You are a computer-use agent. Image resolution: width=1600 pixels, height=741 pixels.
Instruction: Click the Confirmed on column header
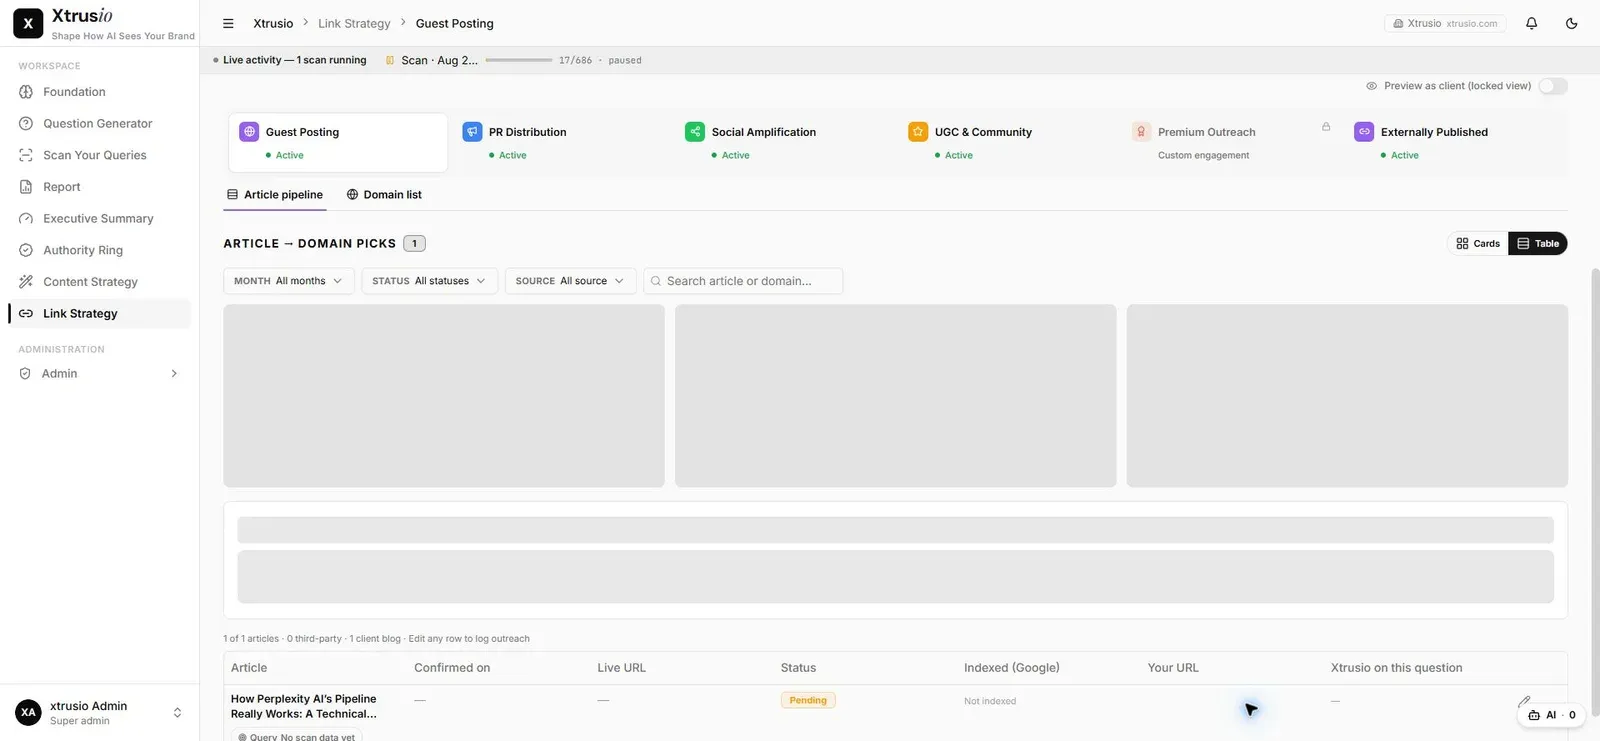pos(452,668)
